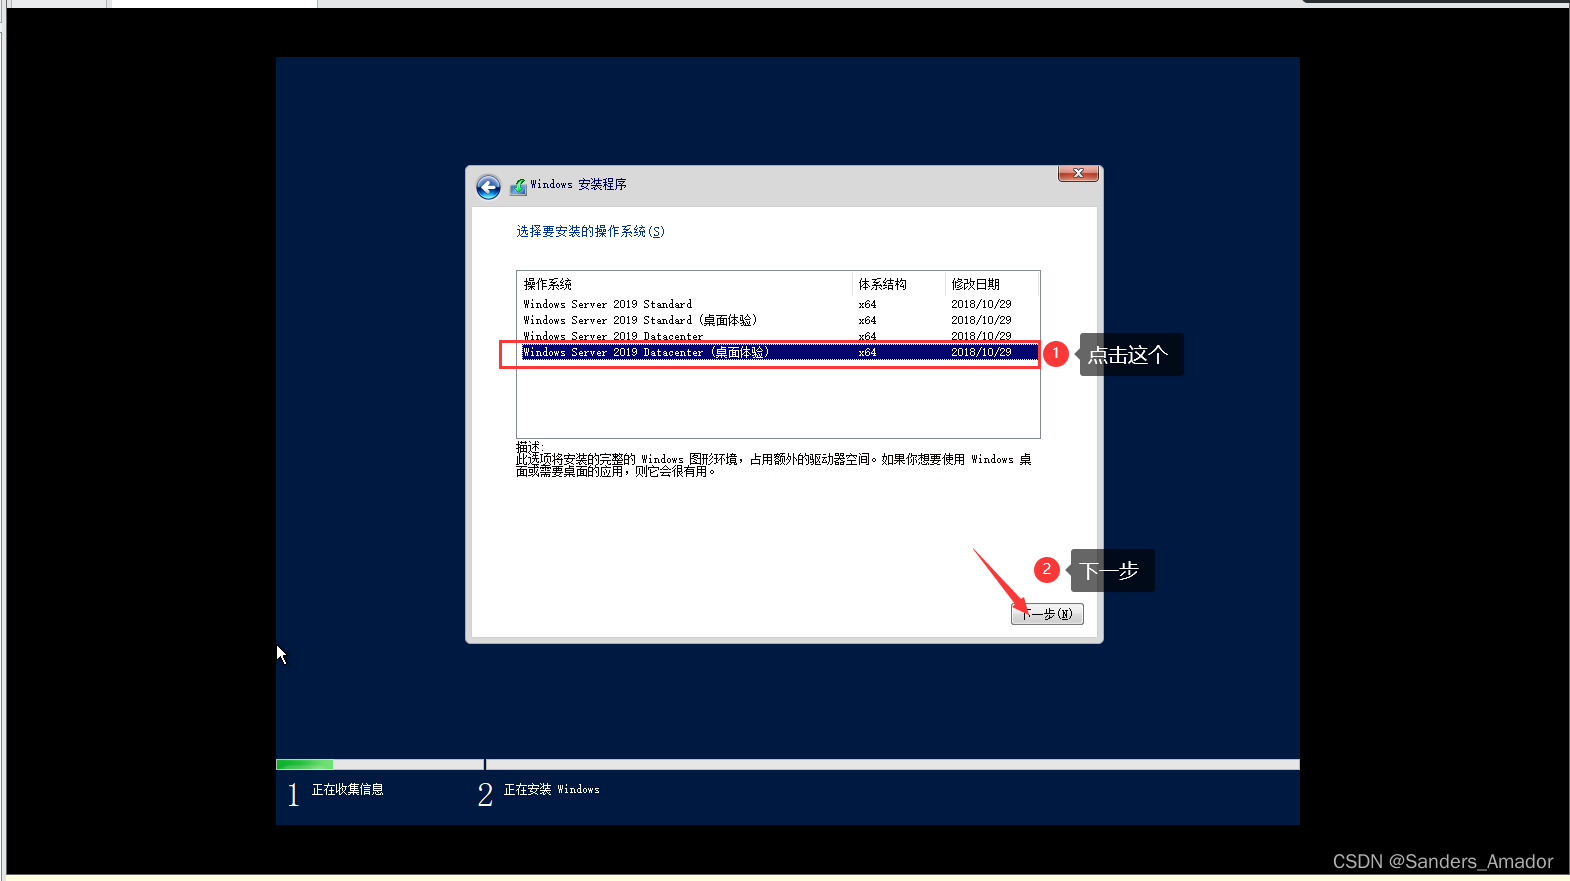Screen dimensions: 1570x881
Task: Close the Windows setup dialog
Action: click(1078, 173)
